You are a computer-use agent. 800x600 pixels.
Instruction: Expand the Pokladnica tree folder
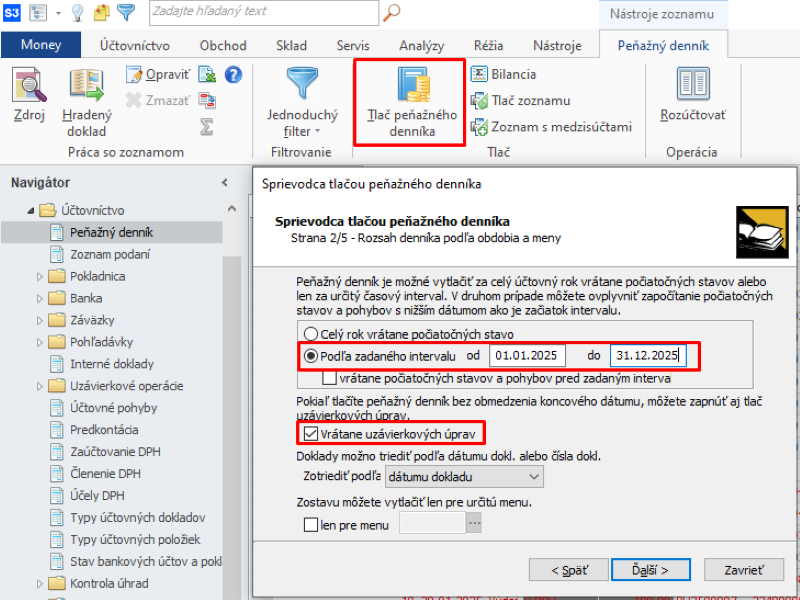[40, 276]
